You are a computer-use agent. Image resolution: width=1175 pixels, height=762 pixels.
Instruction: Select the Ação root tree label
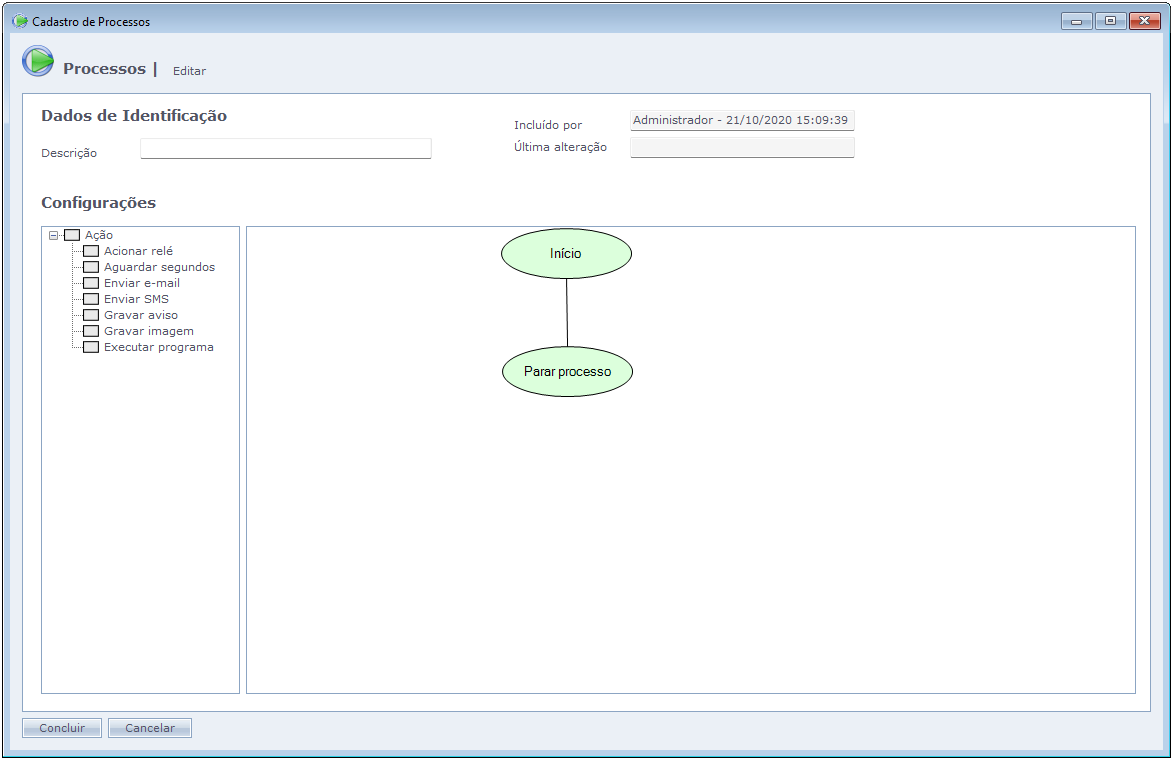point(98,235)
